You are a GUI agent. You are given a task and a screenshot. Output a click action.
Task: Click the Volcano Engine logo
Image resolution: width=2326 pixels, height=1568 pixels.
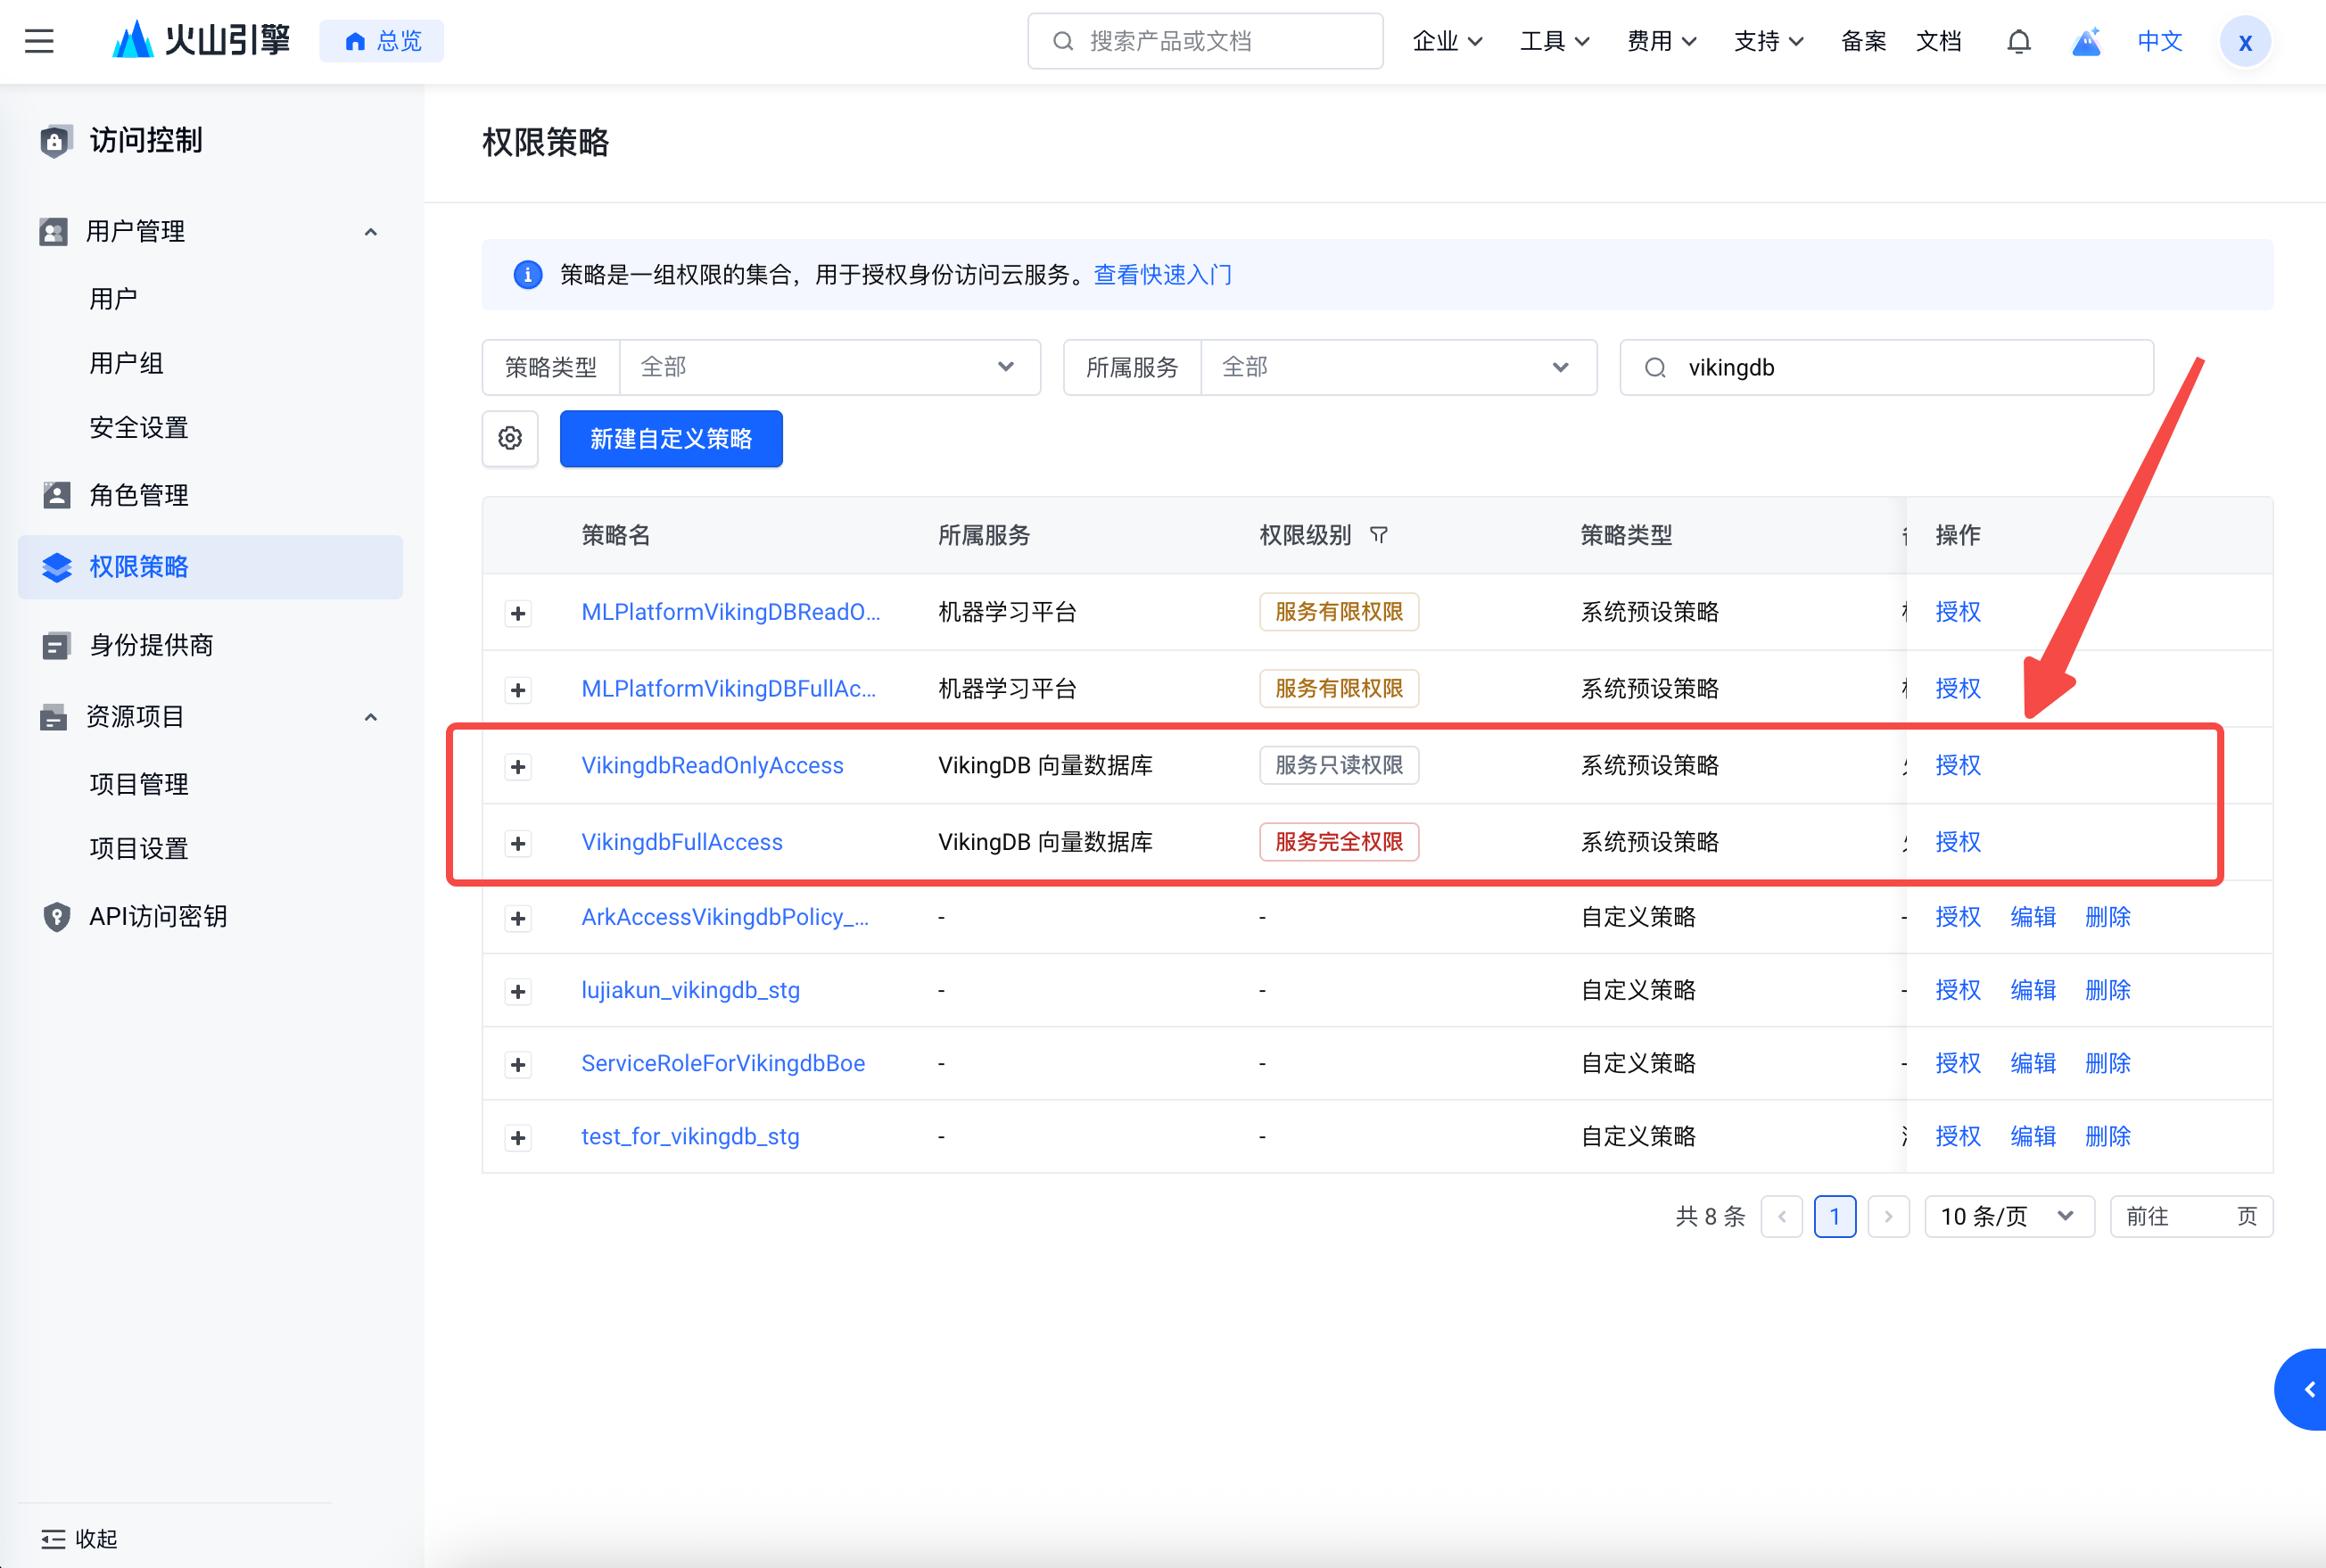pos(201,41)
